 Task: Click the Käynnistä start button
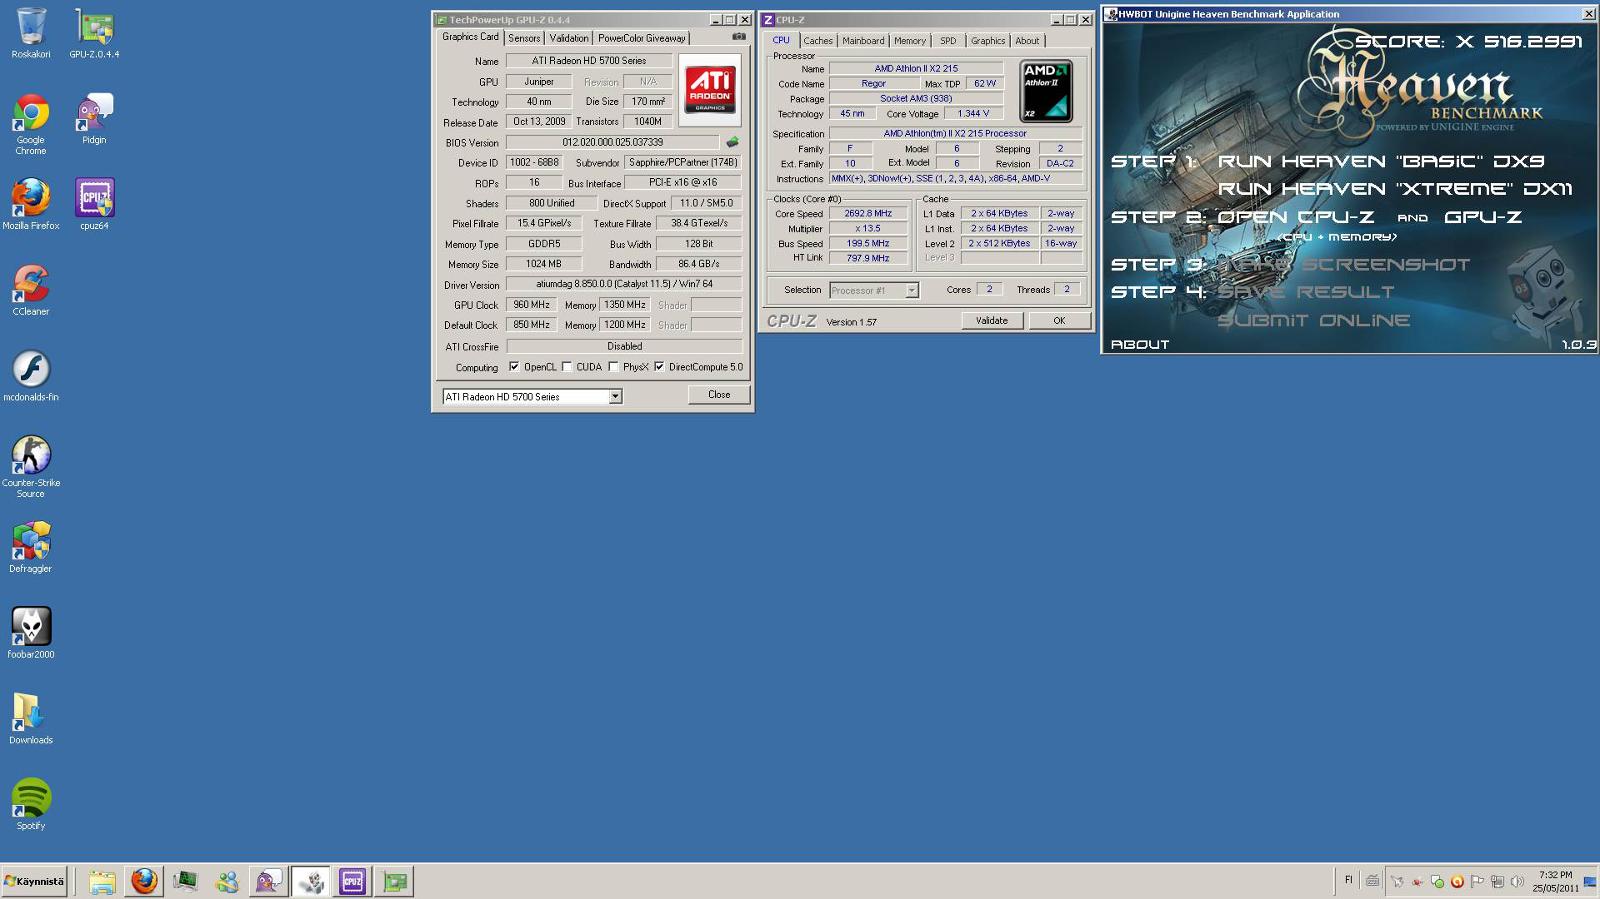click(x=35, y=881)
